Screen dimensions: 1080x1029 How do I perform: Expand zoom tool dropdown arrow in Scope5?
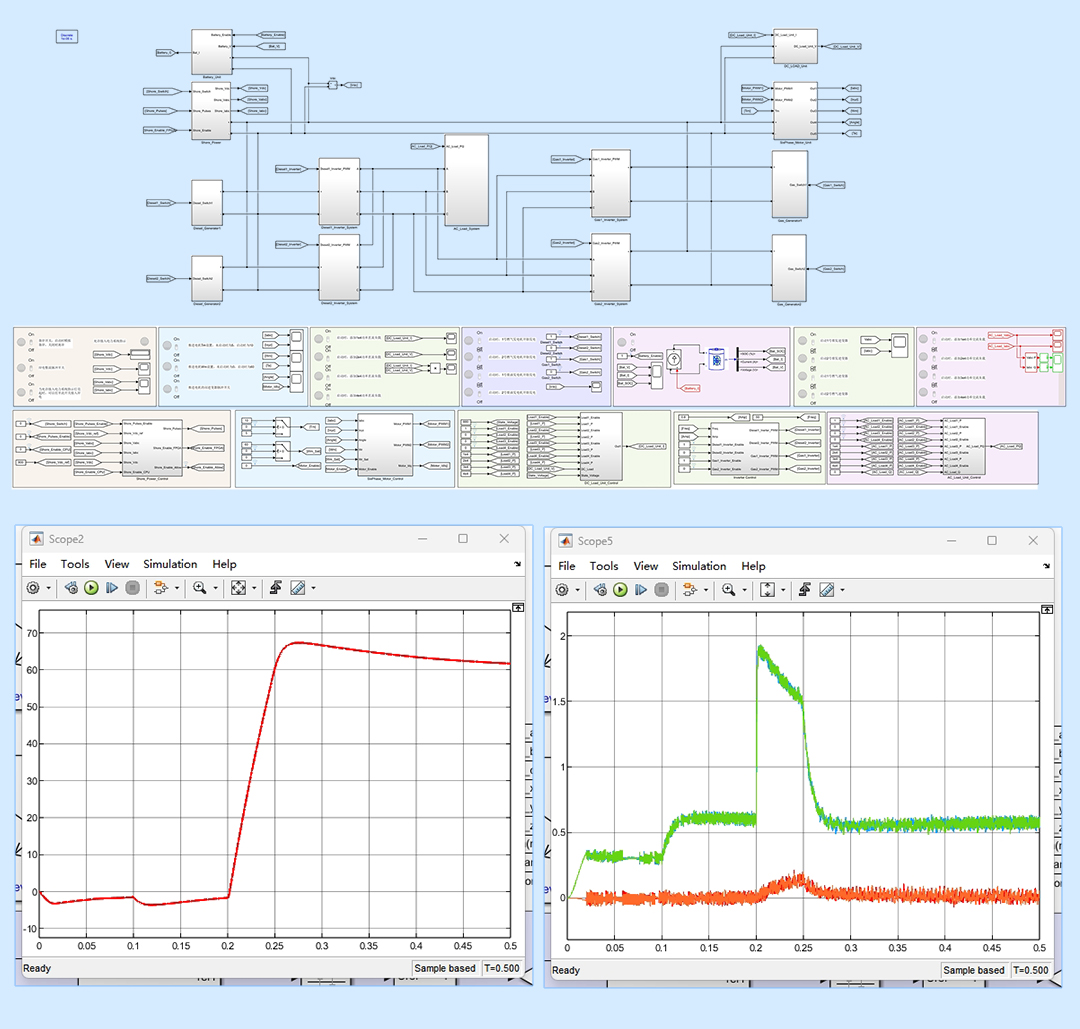pyautogui.click(x=745, y=590)
